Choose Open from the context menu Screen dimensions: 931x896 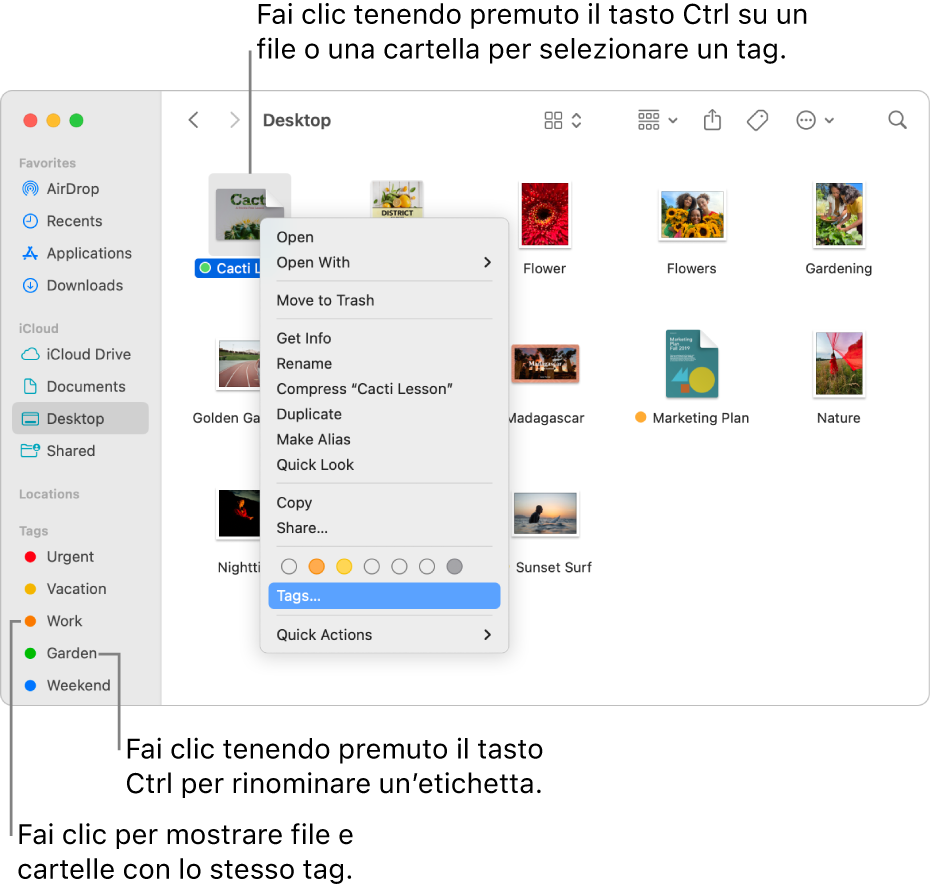(x=384, y=237)
